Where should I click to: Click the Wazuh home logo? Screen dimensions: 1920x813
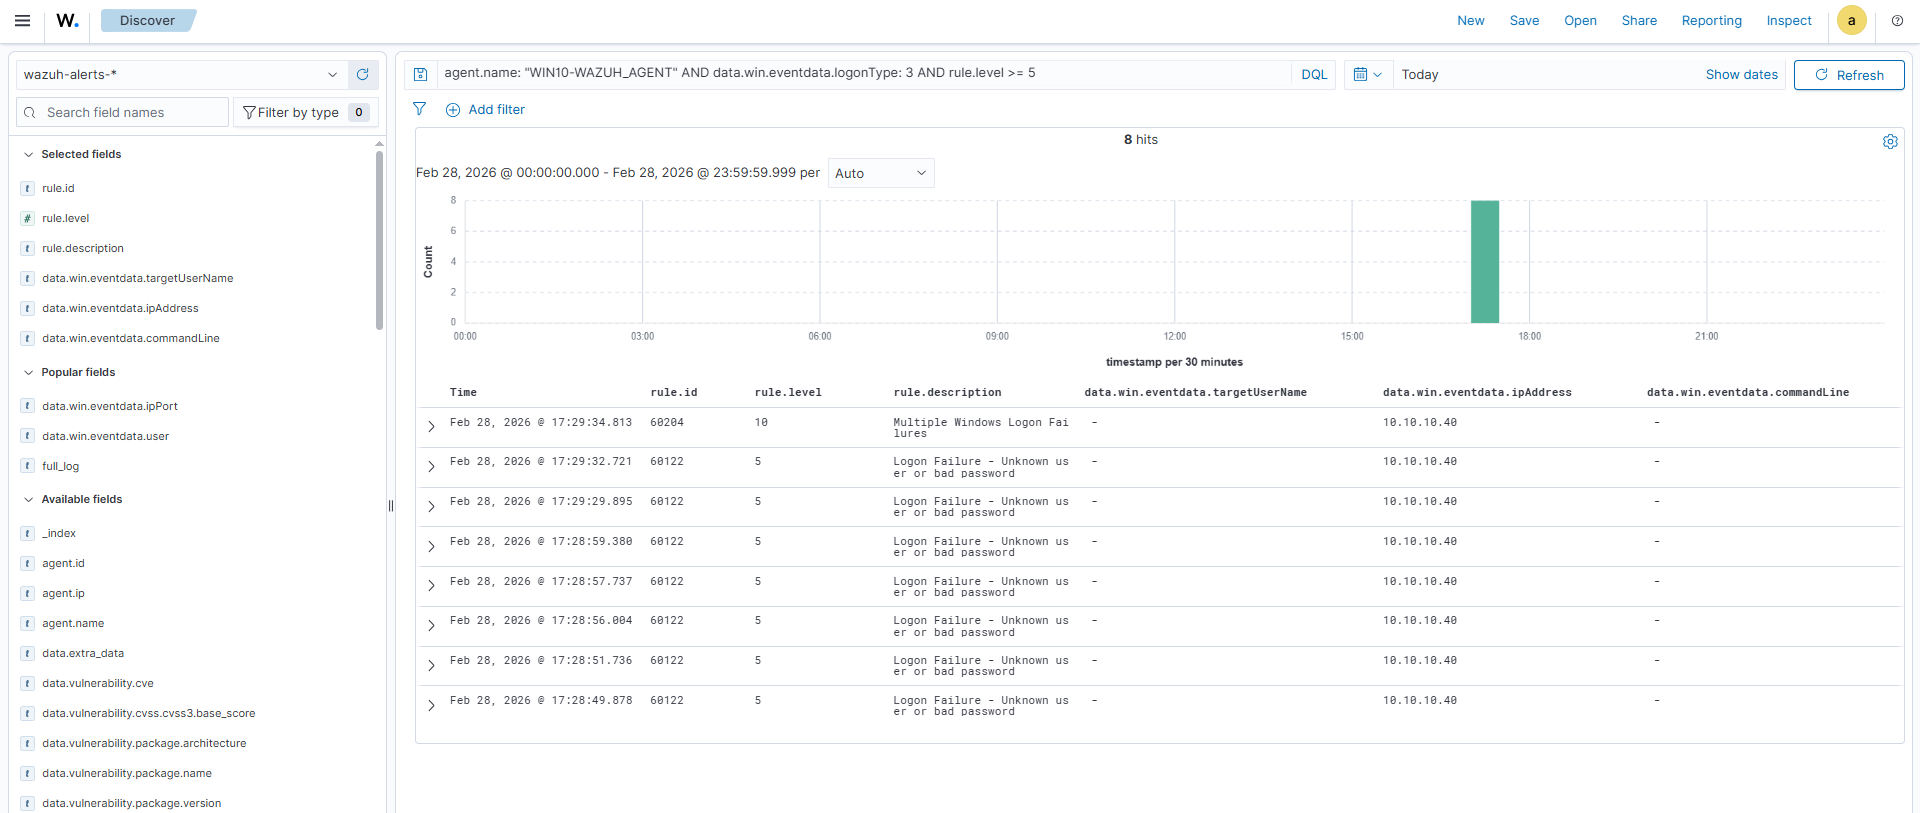(67, 21)
